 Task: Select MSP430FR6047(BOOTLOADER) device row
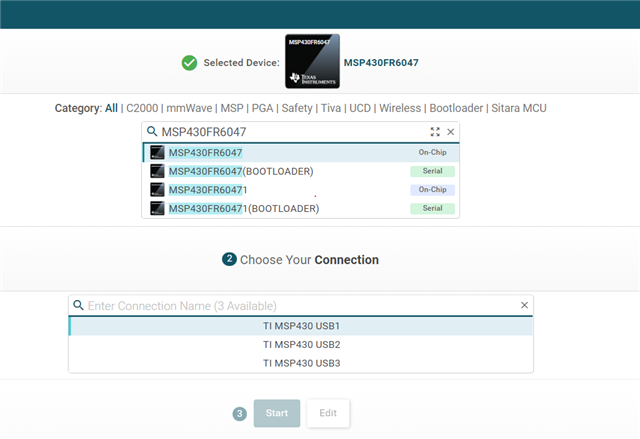301,171
